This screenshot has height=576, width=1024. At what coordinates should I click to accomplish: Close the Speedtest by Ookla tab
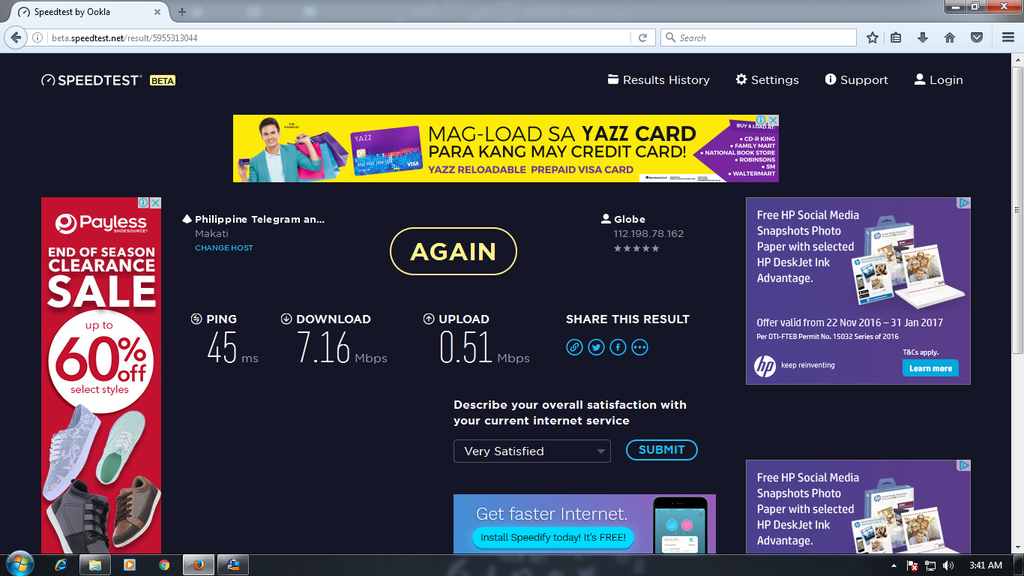click(157, 12)
